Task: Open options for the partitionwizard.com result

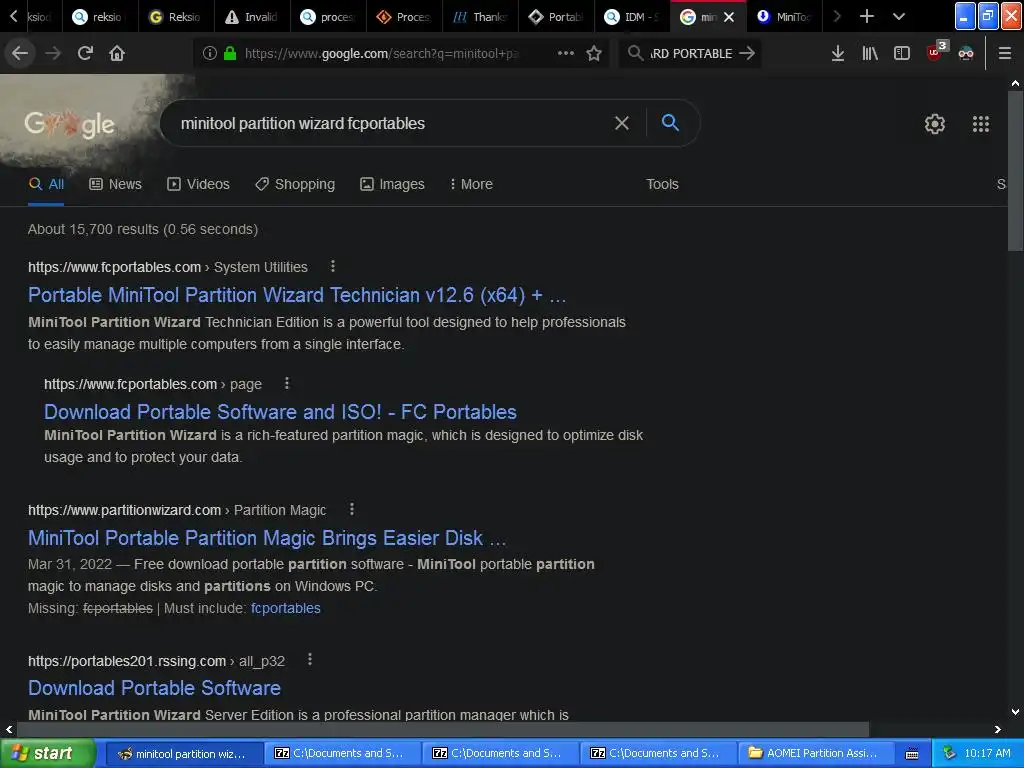Action: 351,509
